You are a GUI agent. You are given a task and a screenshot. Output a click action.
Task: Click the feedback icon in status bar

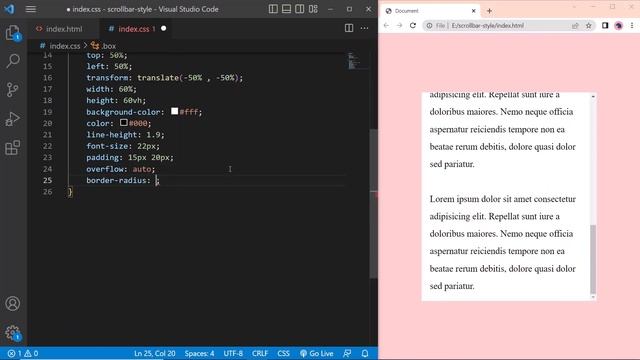[347, 353]
